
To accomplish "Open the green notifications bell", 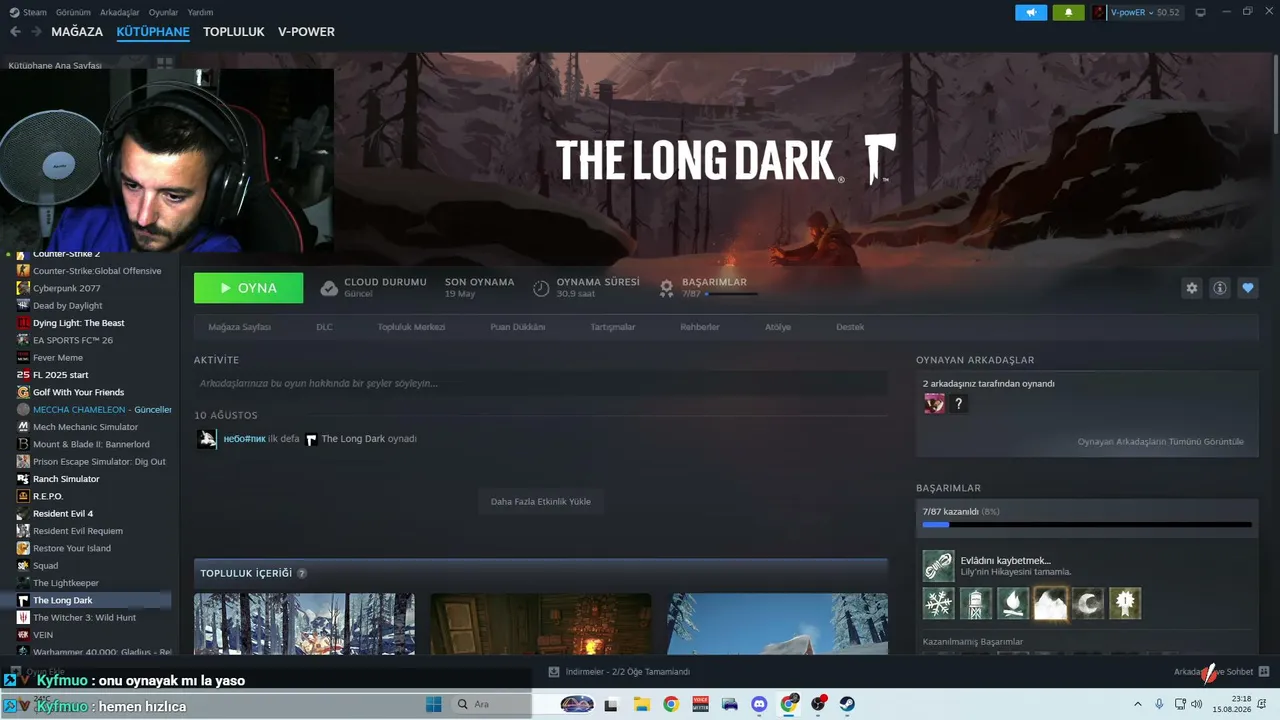I will (x=1068, y=12).
